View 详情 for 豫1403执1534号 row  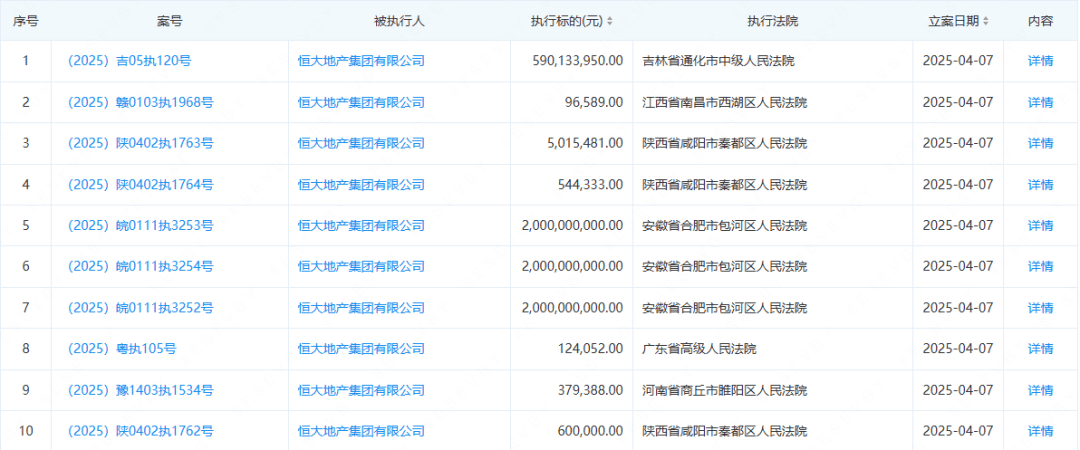pos(1040,390)
